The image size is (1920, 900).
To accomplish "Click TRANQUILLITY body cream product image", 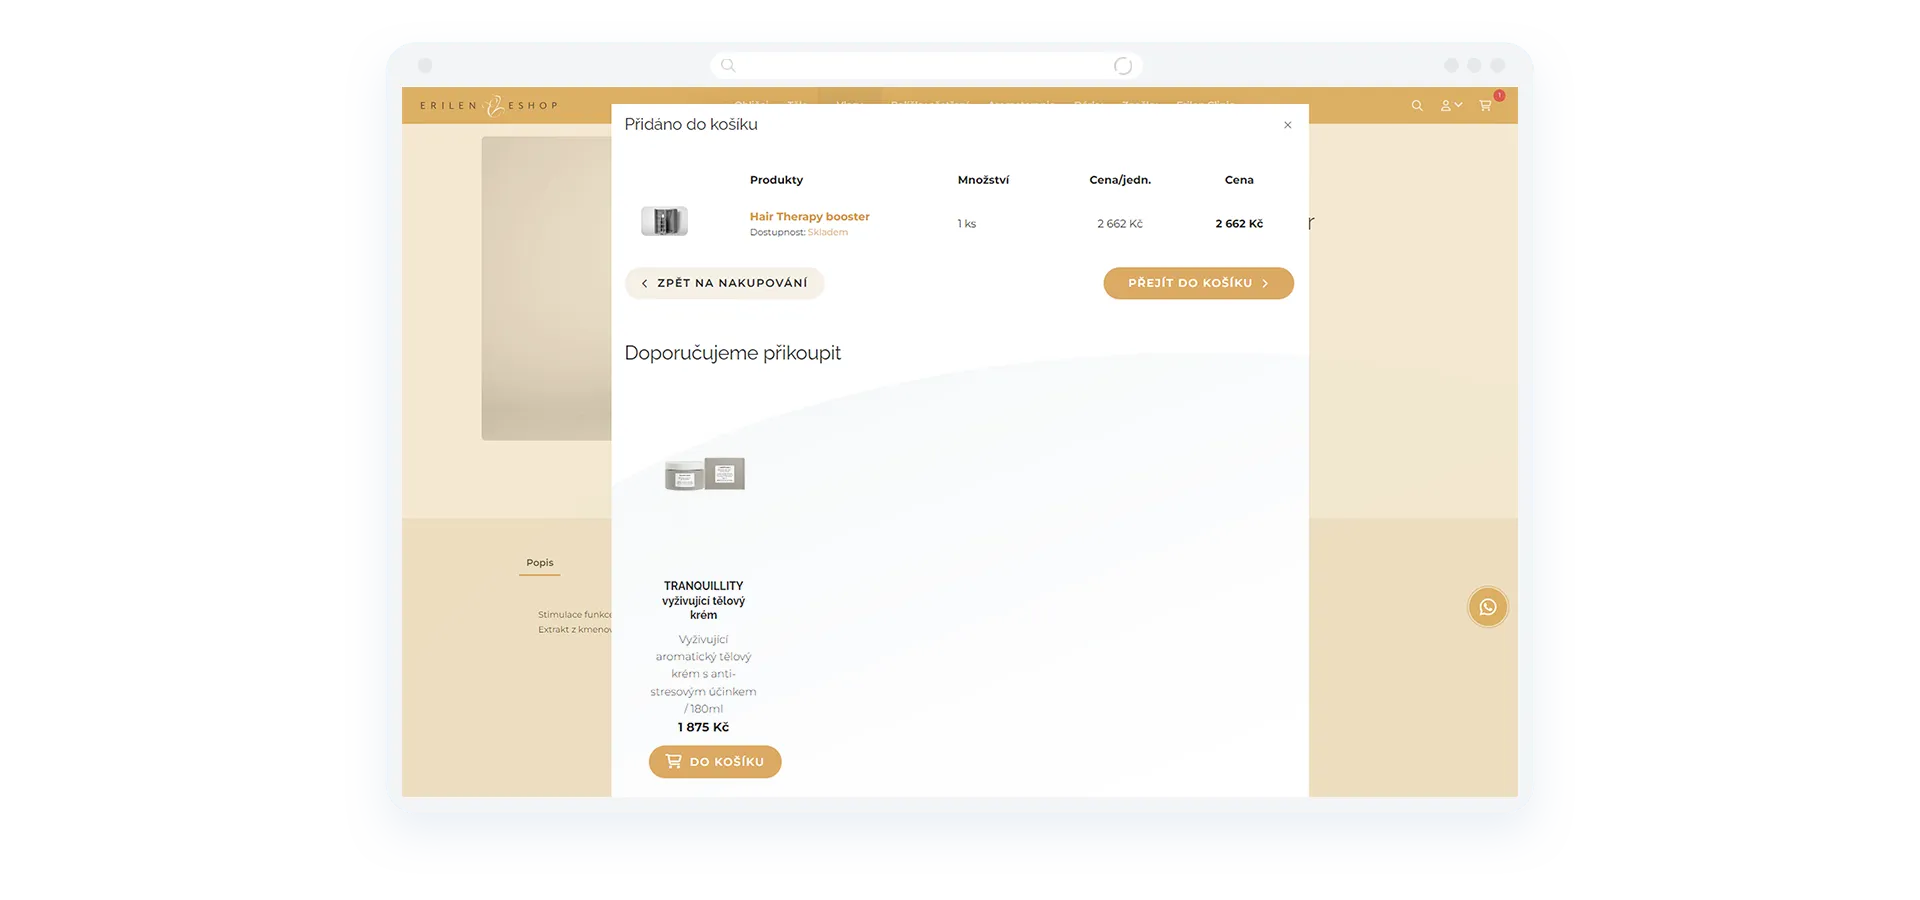I will point(704,474).
